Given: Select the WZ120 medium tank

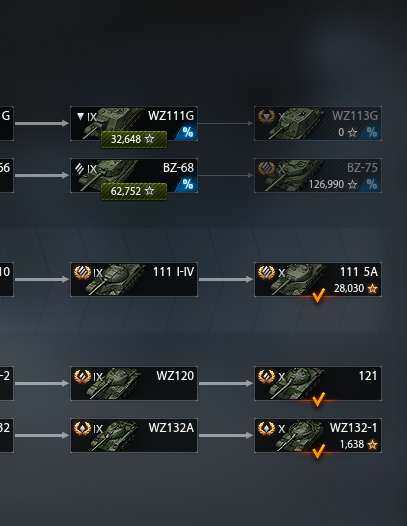Looking at the screenshot, I should click(134, 383).
